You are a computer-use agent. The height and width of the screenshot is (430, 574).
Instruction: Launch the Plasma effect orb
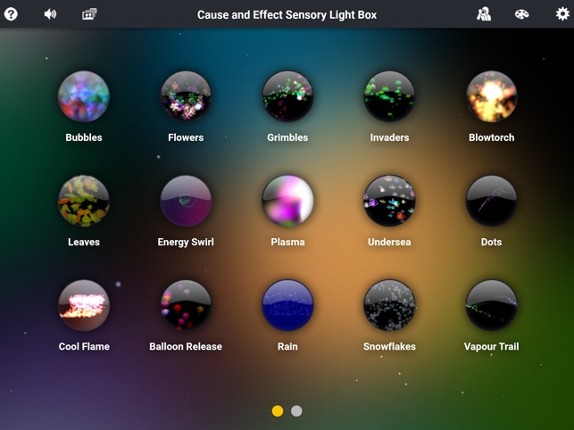288,201
